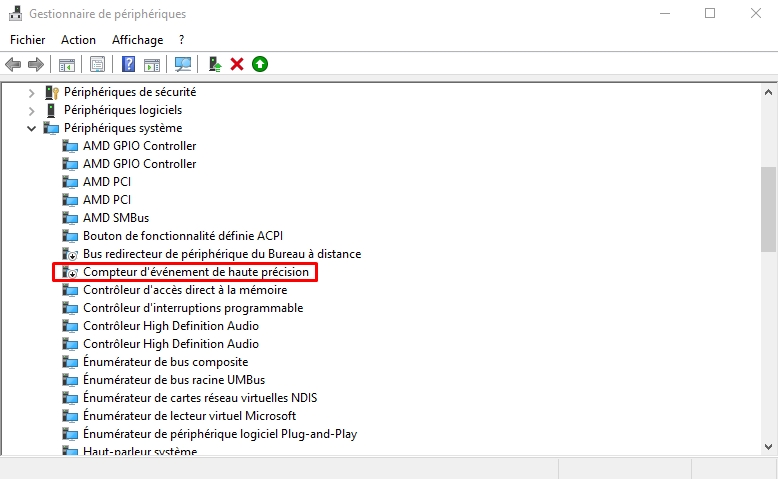Expand the Périphériques logiciels node
Viewport: 778px width, 479px height.
click(32, 110)
